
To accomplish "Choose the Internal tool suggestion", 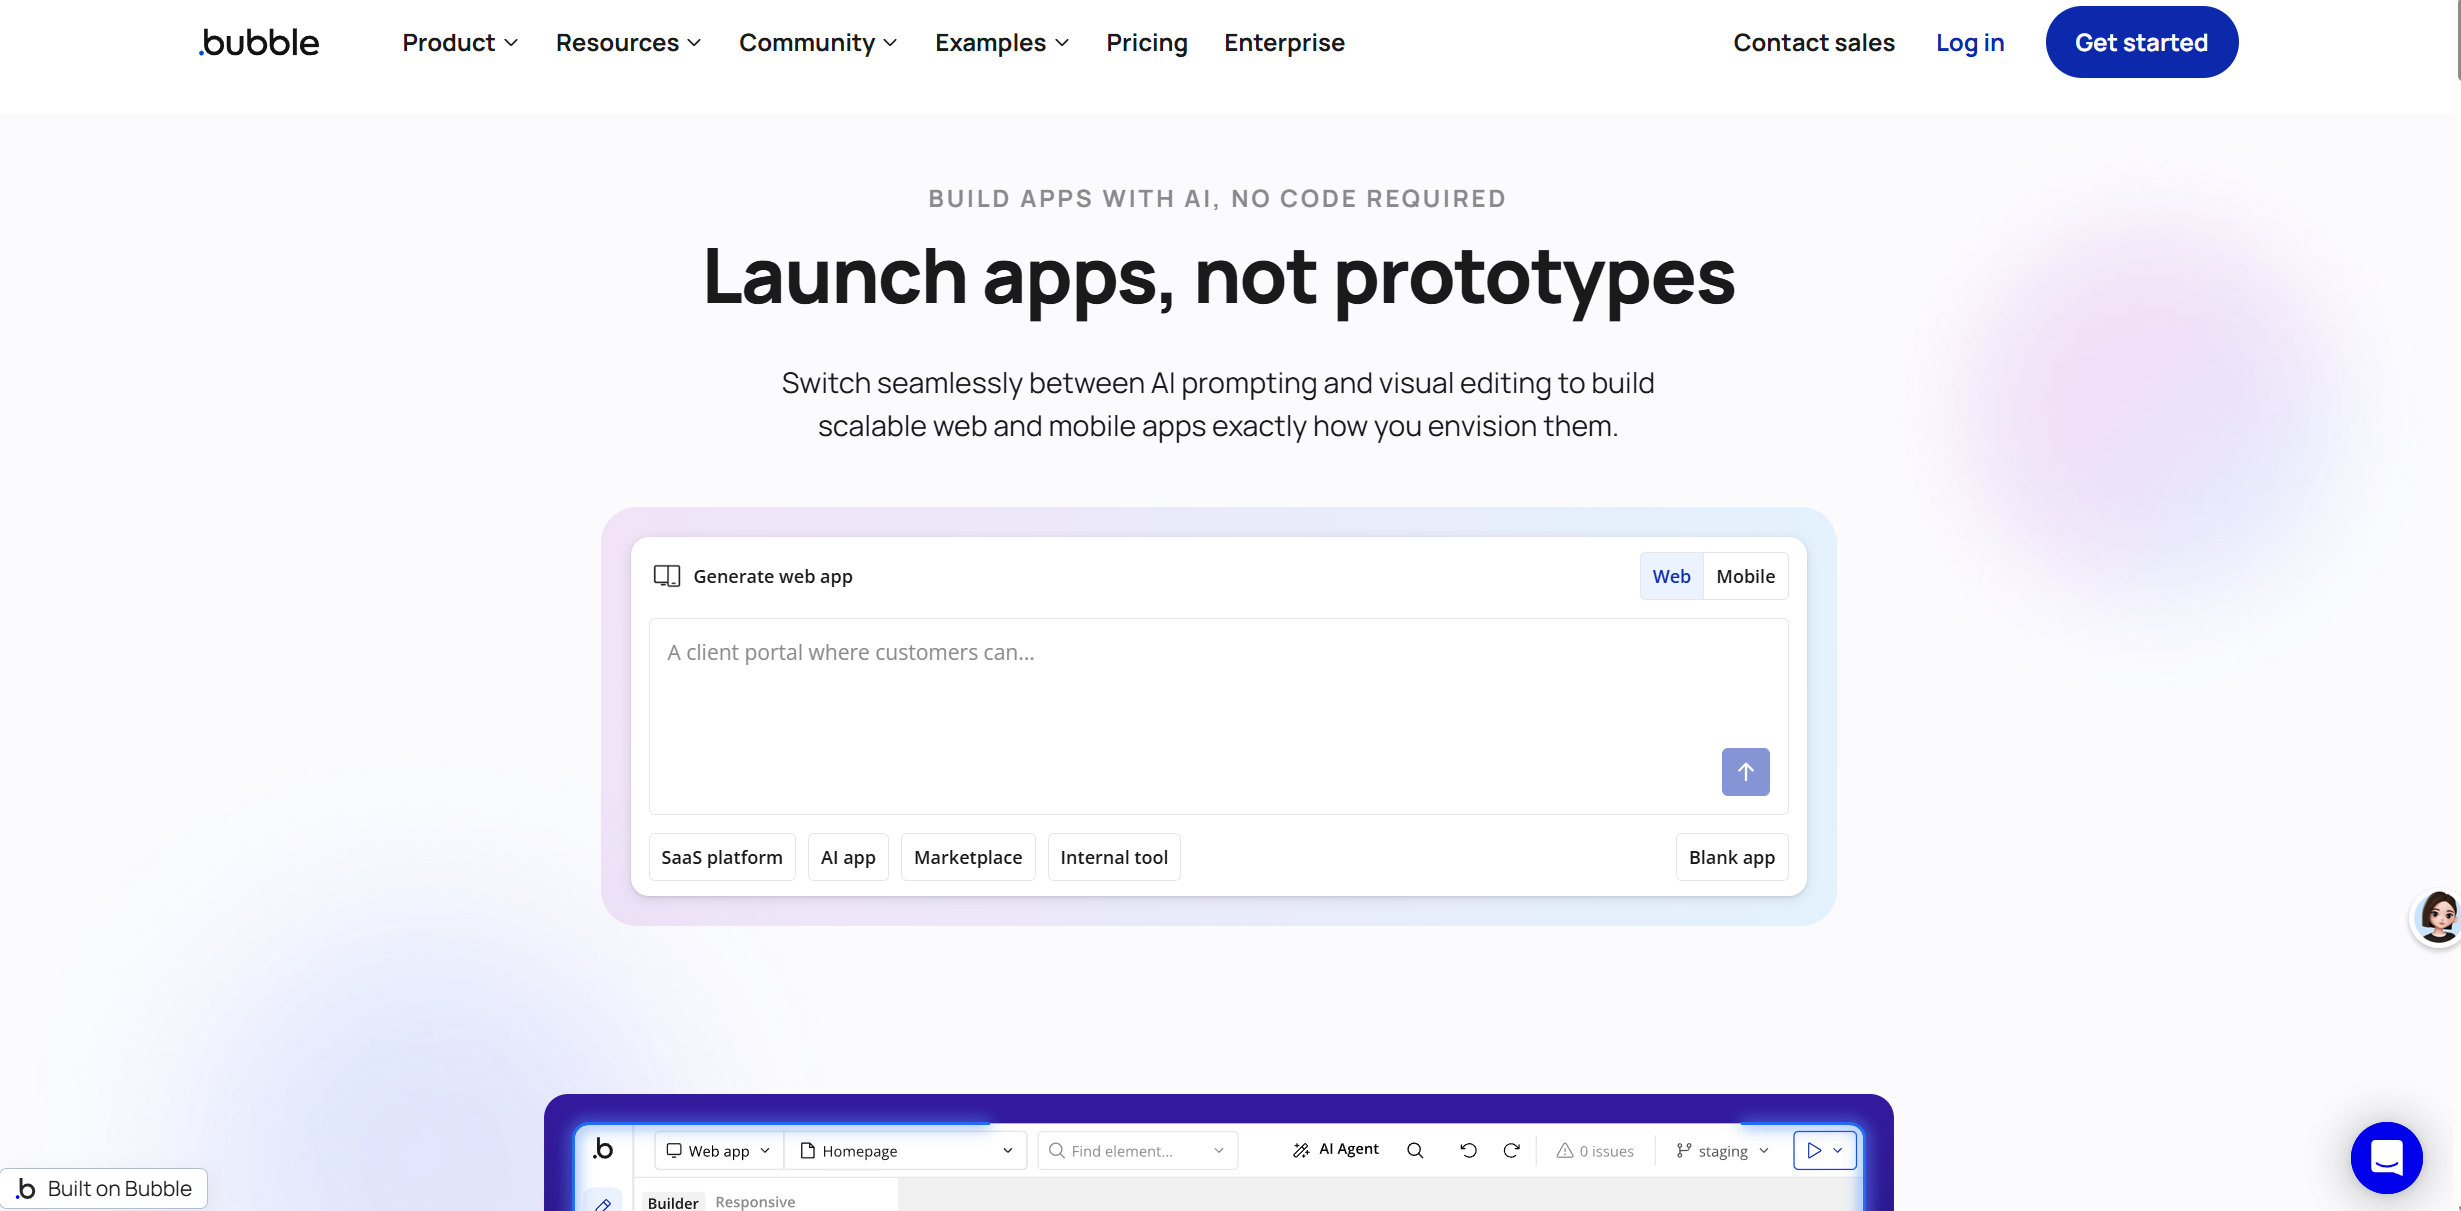I will 1114,857.
